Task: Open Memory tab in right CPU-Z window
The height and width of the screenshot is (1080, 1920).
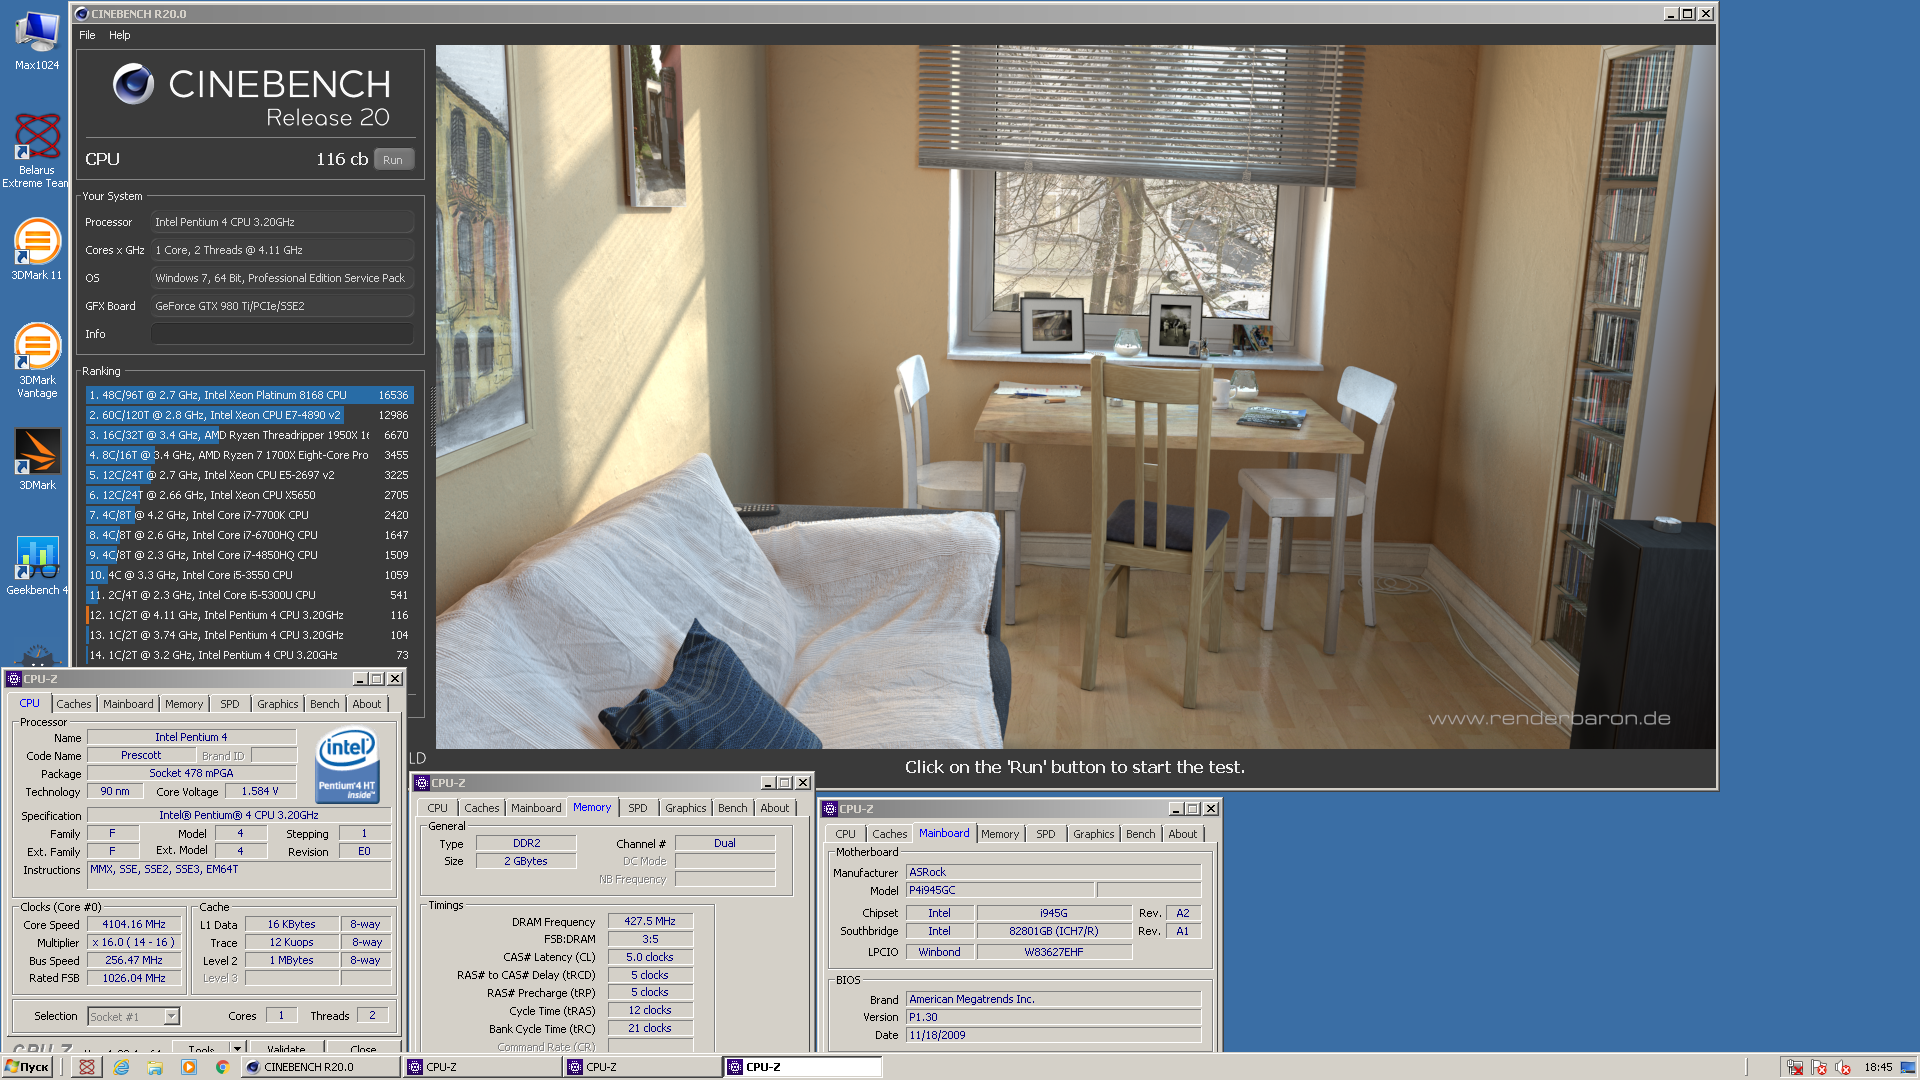Action: coord(1000,834)
